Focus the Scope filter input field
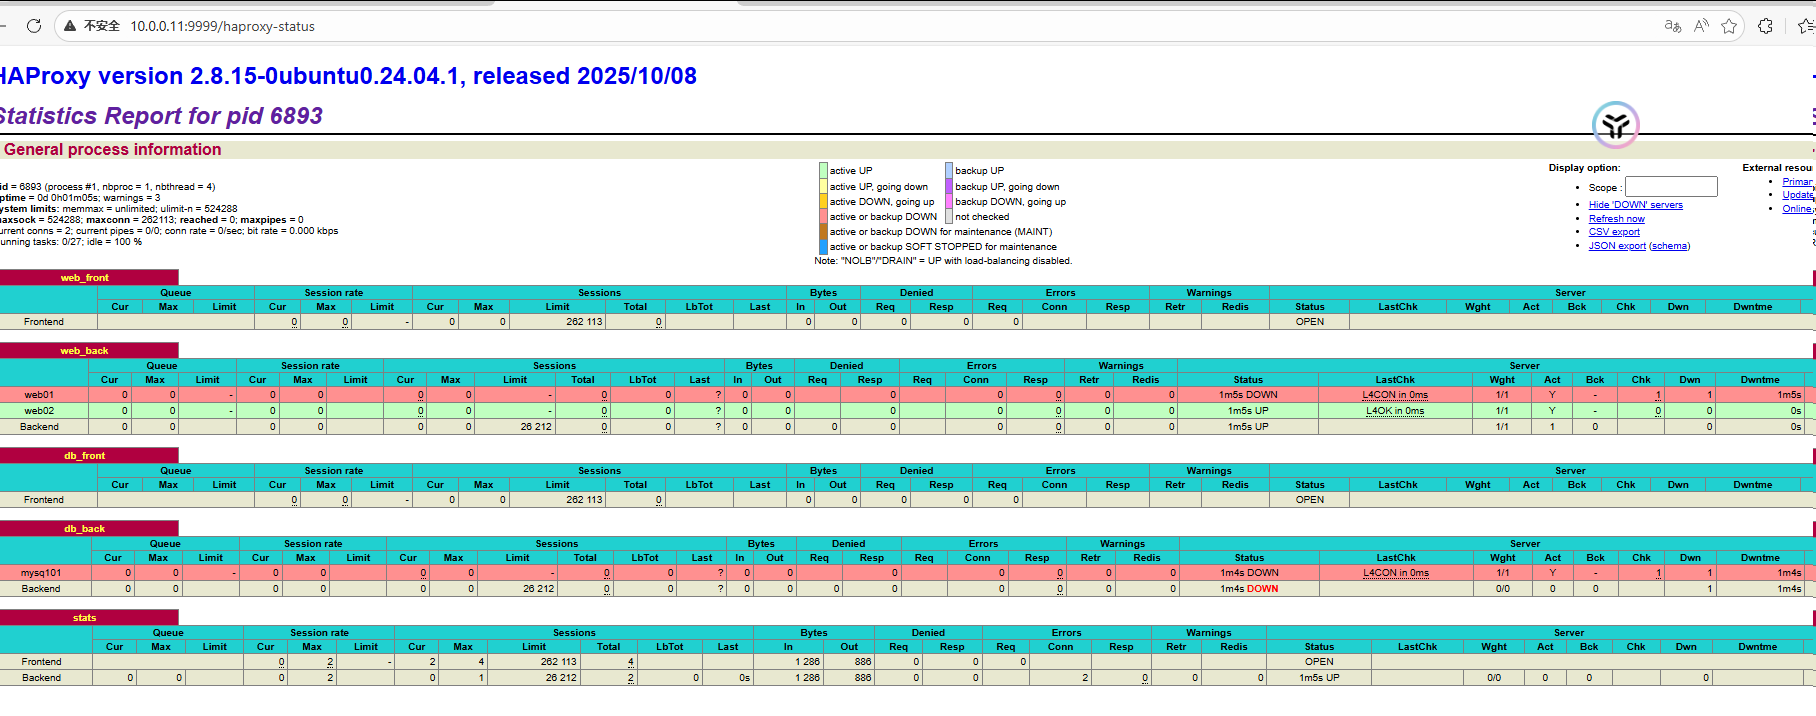This screenshot has height=716, width=1816. tap(1671, 187)
